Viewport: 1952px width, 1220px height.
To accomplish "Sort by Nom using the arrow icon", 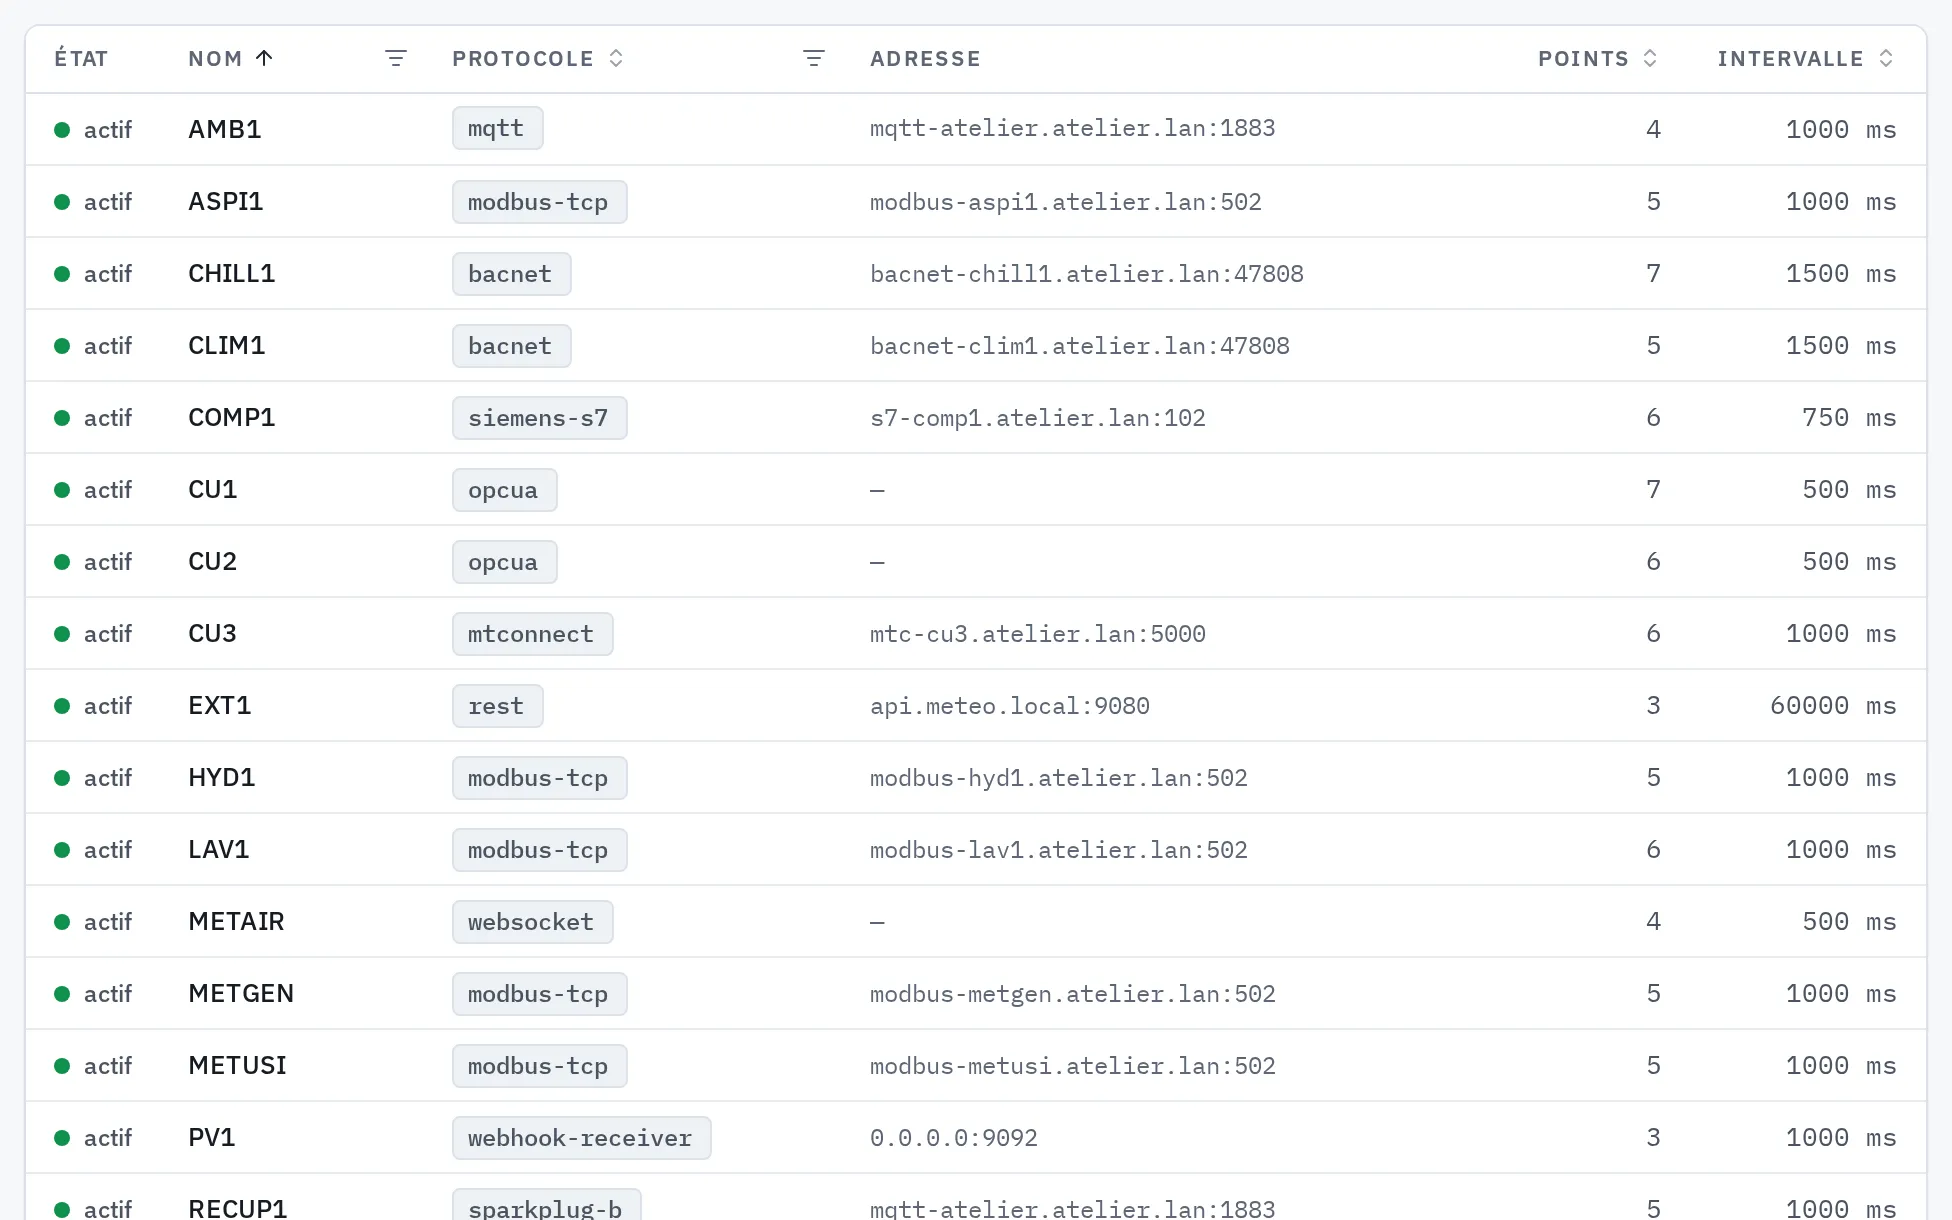I will click(x=264, y=58).
